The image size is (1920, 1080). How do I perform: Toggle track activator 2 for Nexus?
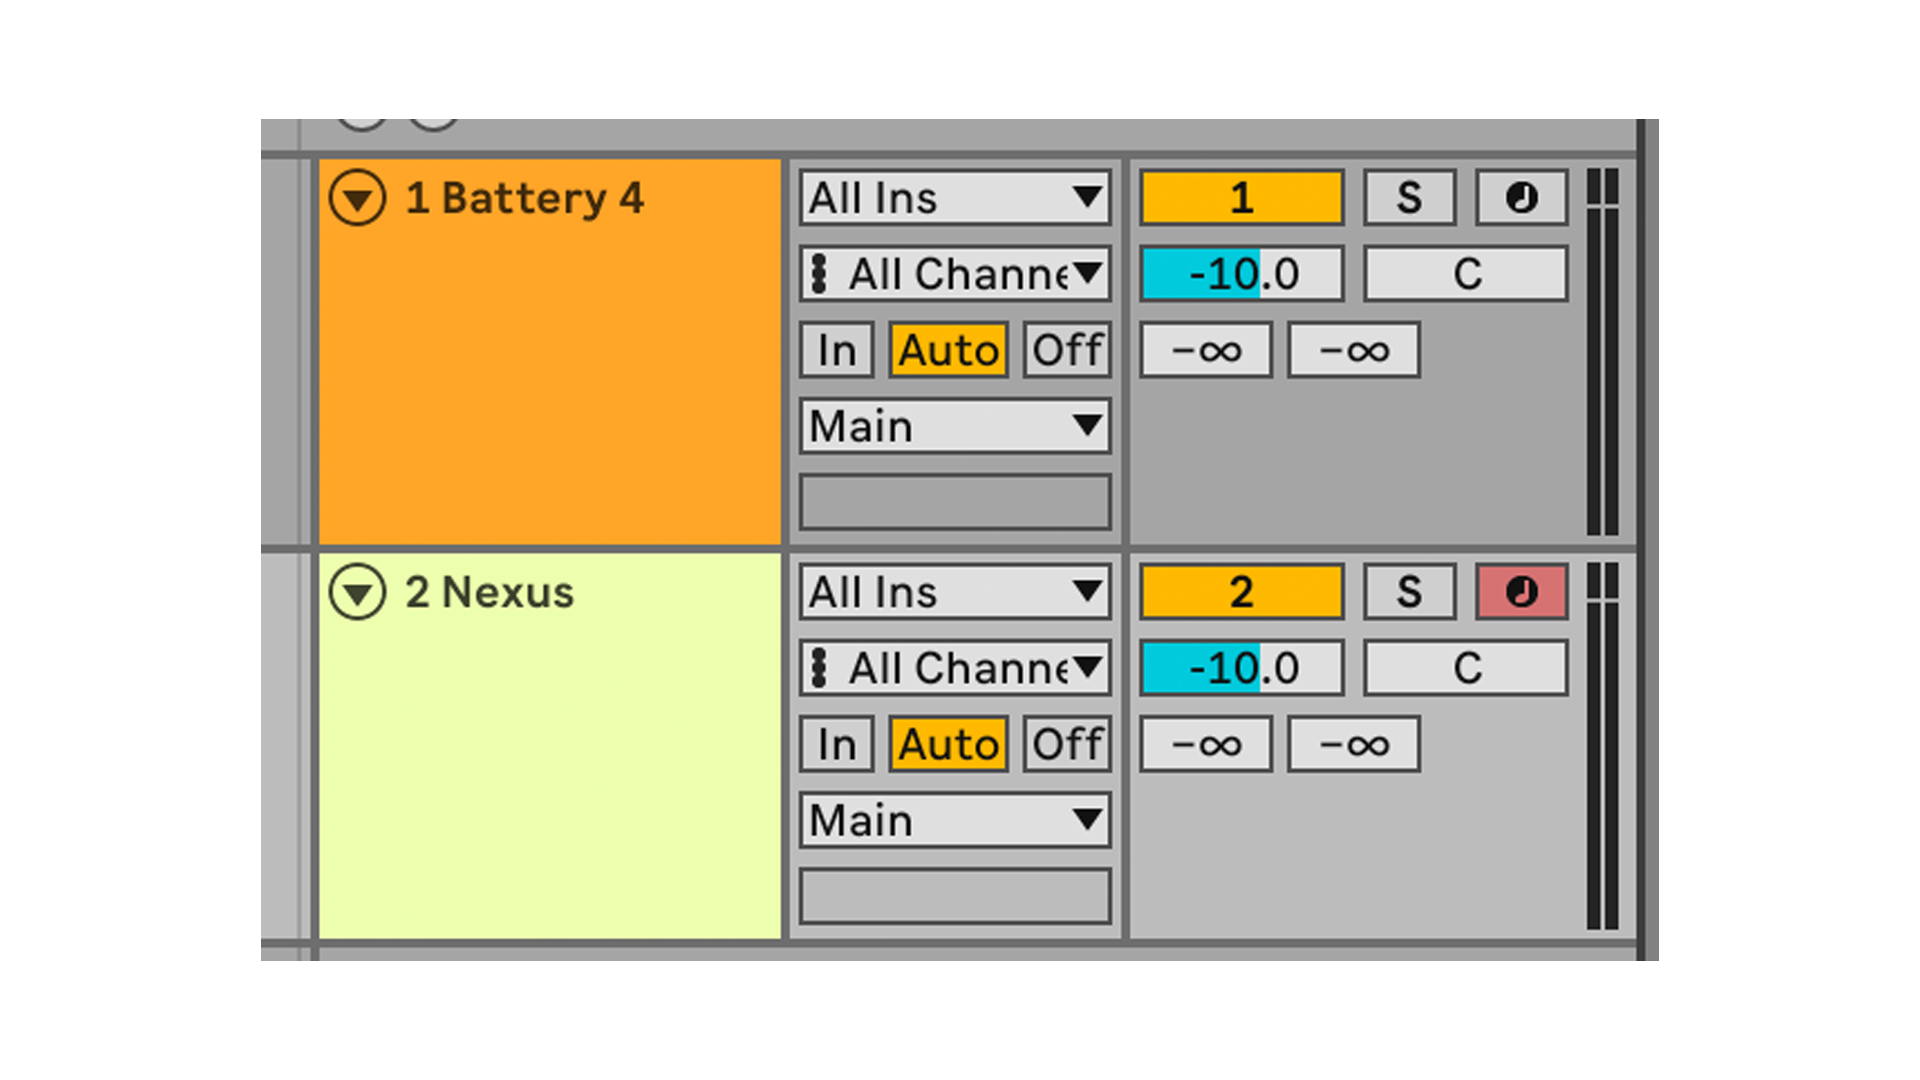tap(1242, 591)
